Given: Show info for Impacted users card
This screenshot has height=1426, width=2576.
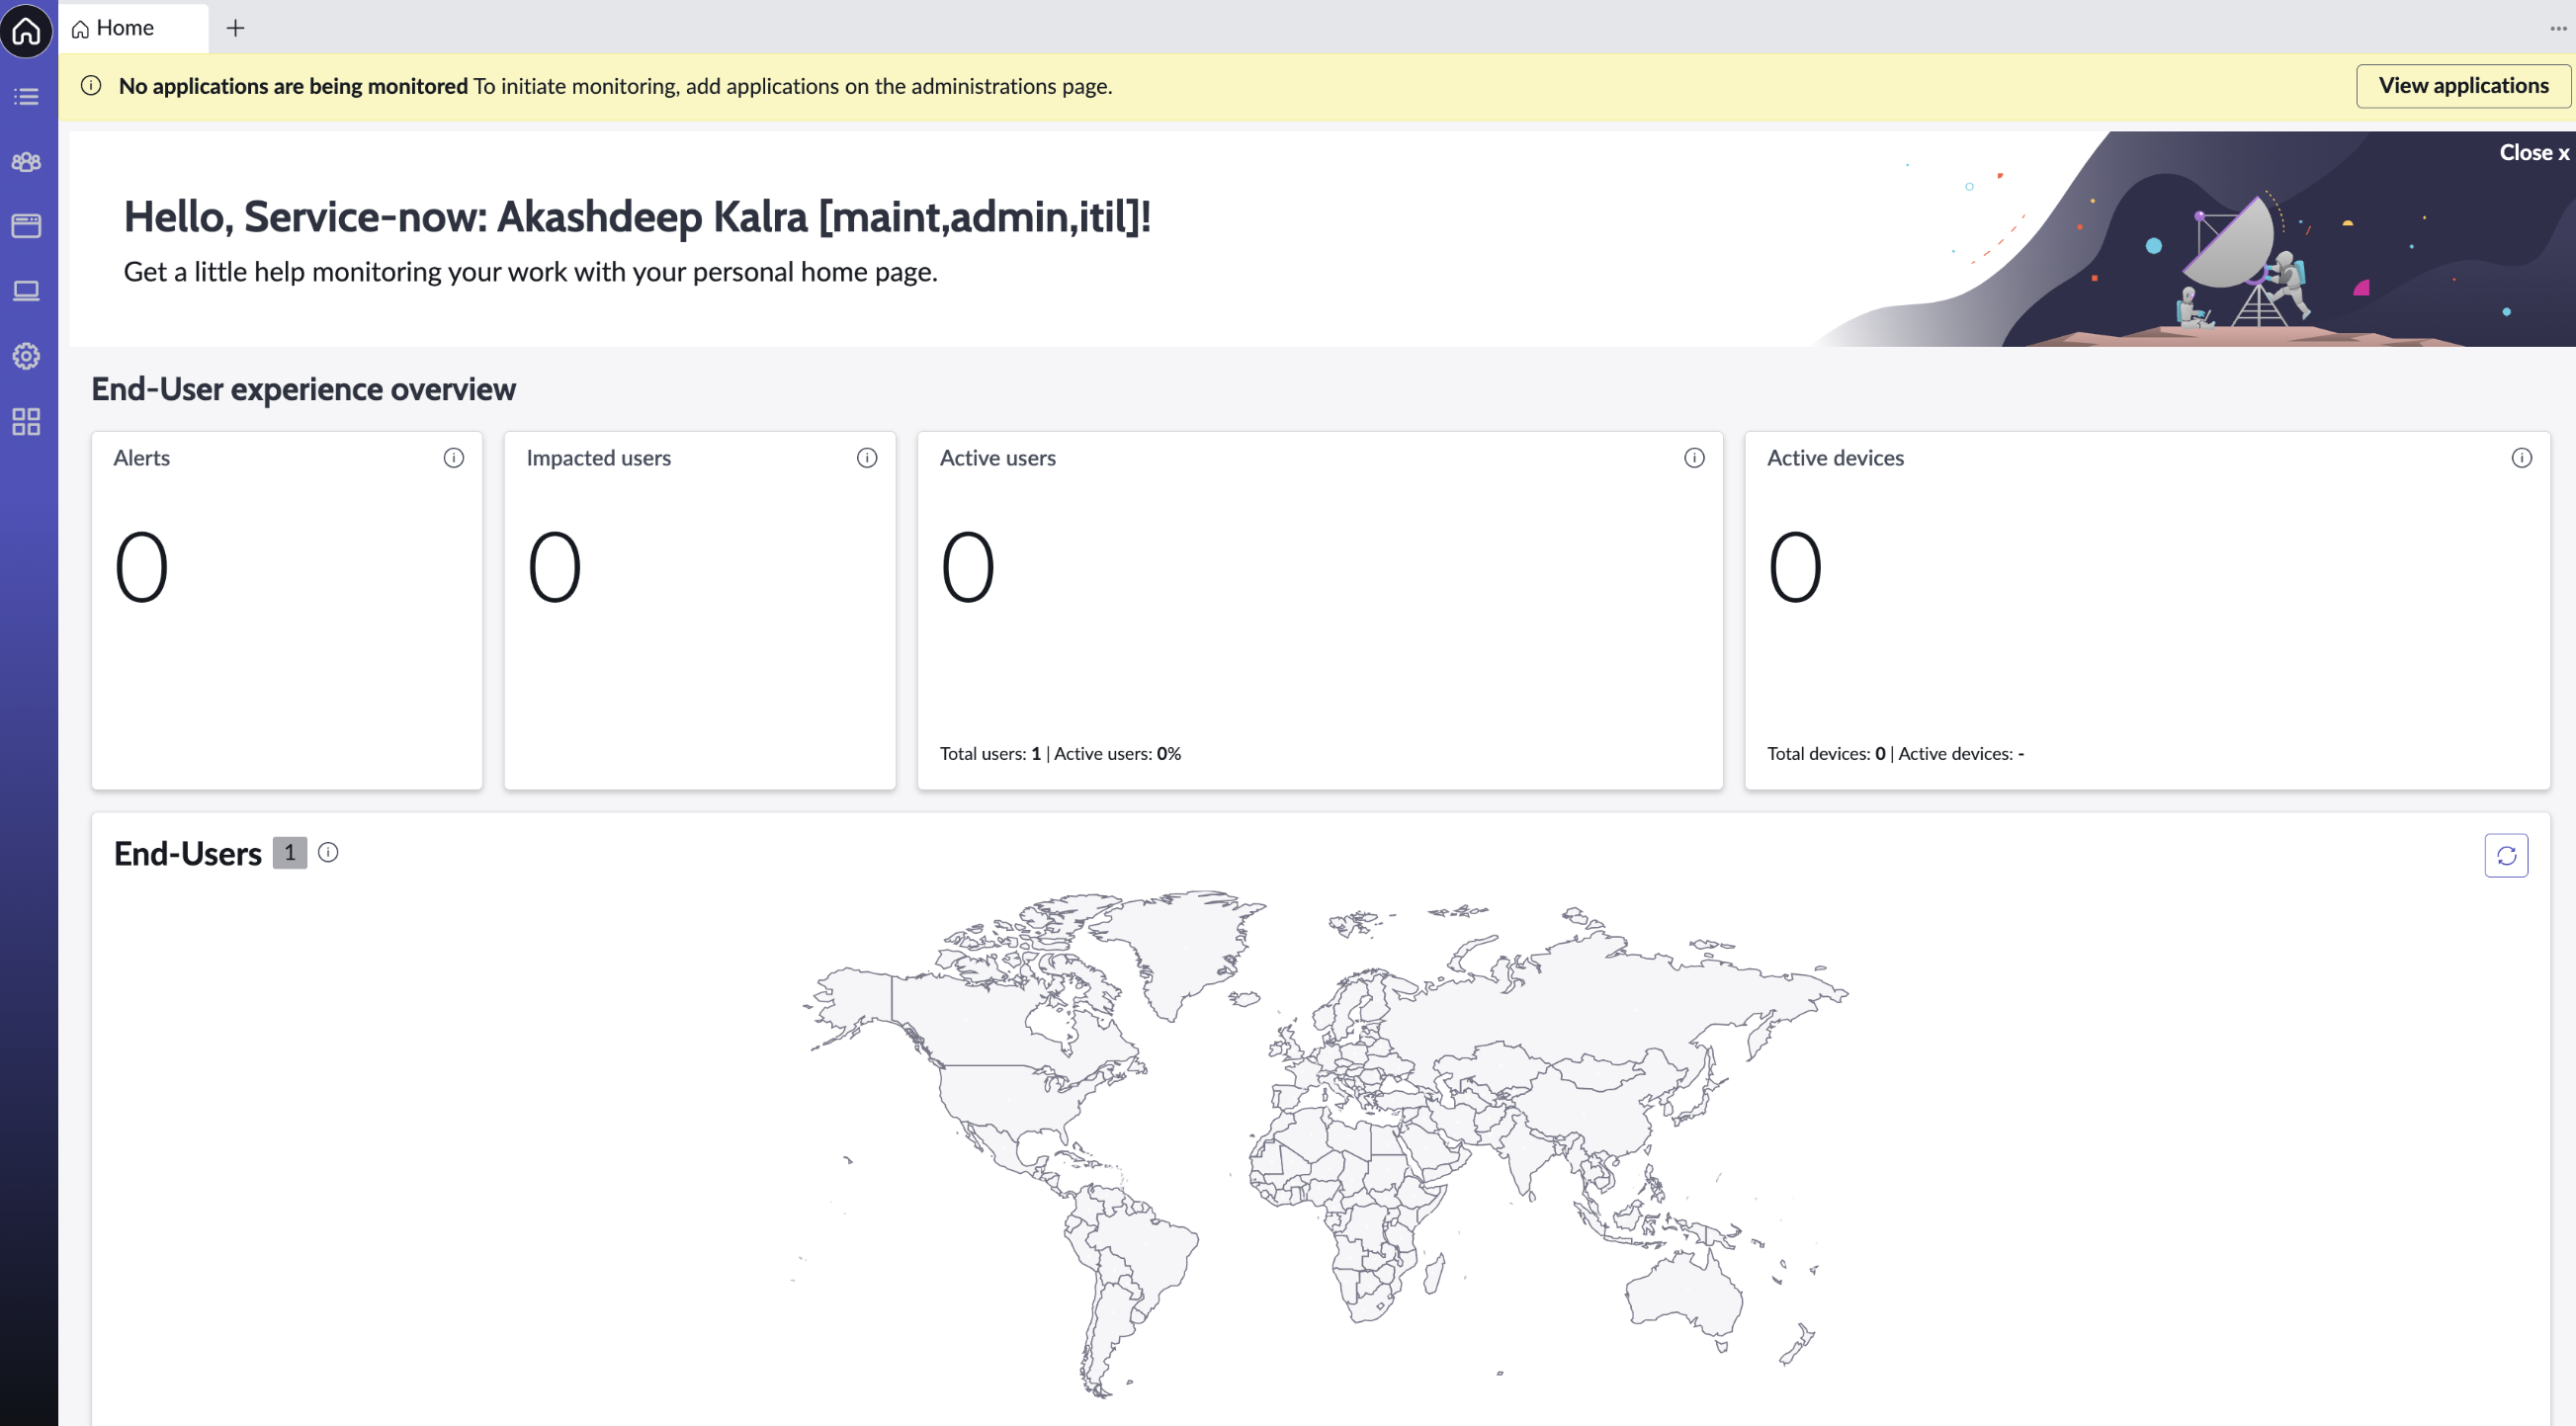Looking at the screenshot, I should click(x=867, y=458).
